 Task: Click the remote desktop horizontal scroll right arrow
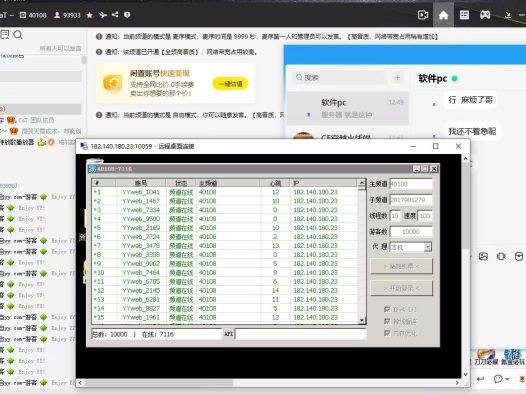458,383
